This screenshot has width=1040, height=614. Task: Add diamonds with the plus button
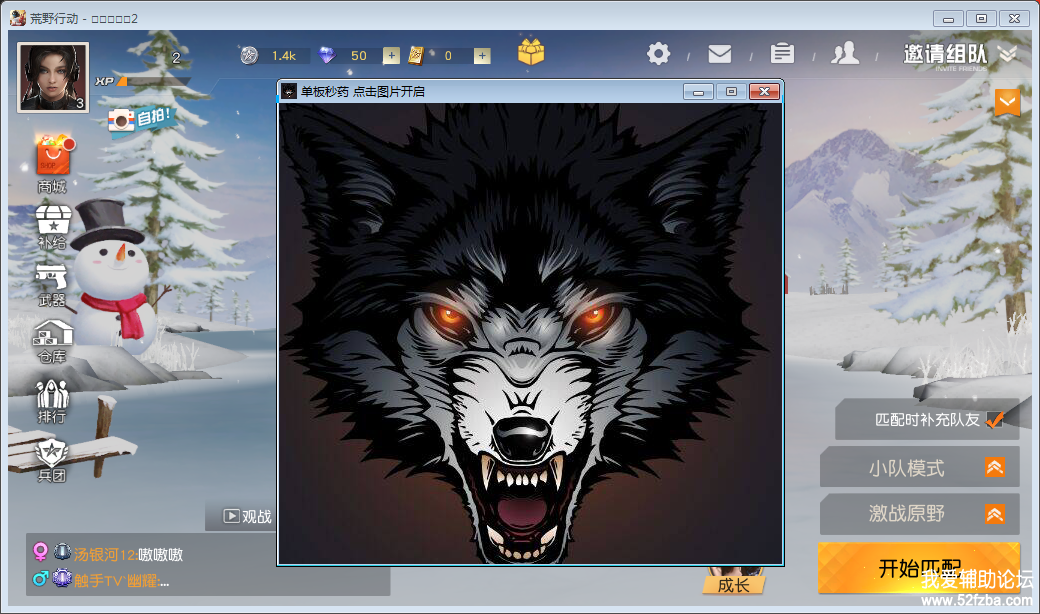coord(391,56)
